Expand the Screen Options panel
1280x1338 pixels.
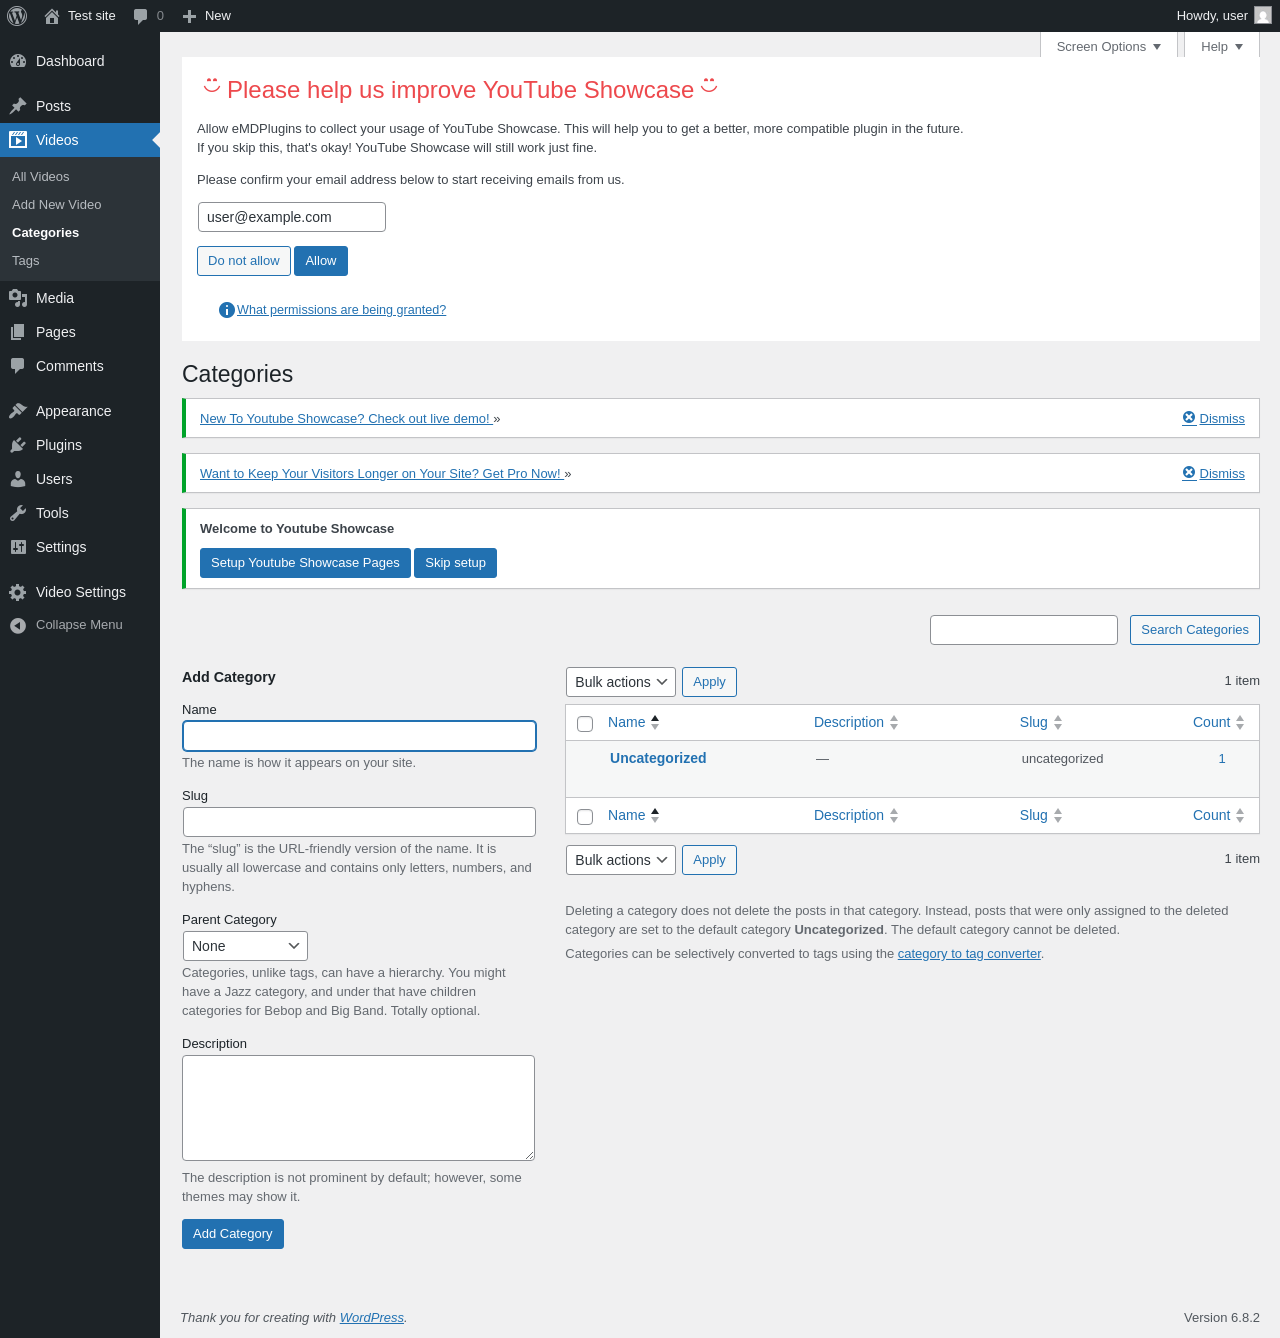1109,46
